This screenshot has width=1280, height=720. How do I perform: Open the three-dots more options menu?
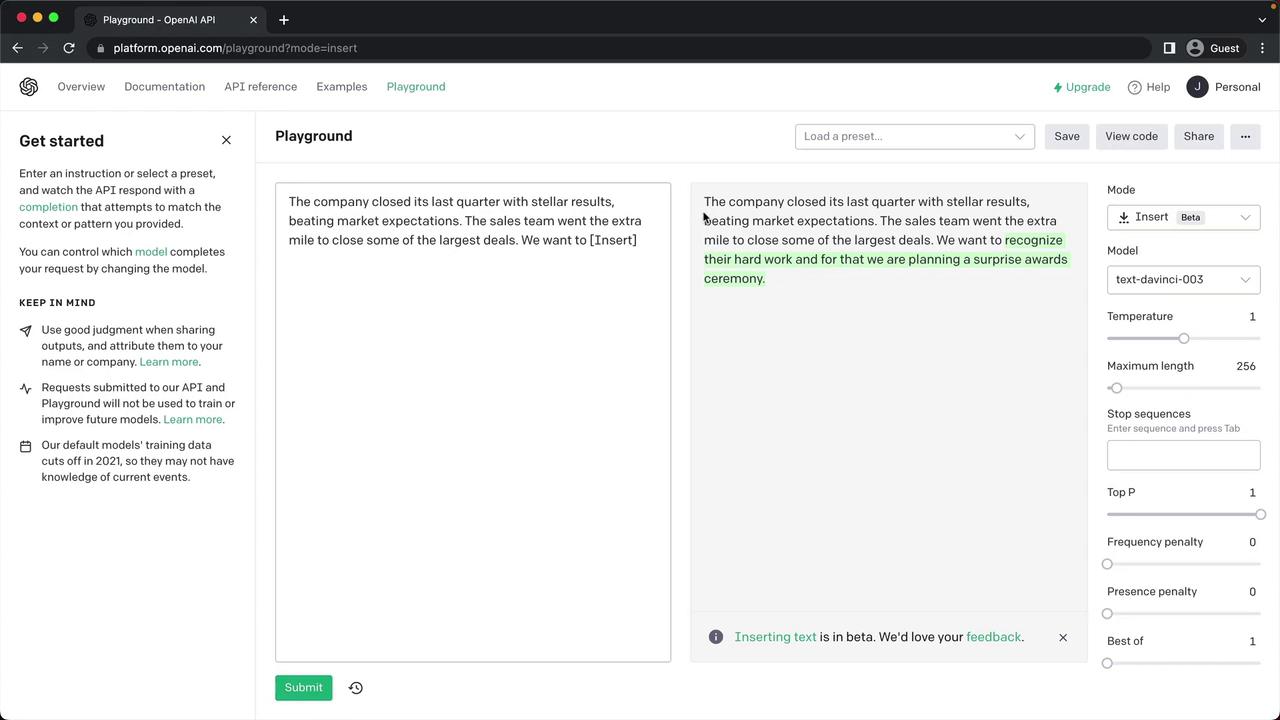tap(1245, 136)
